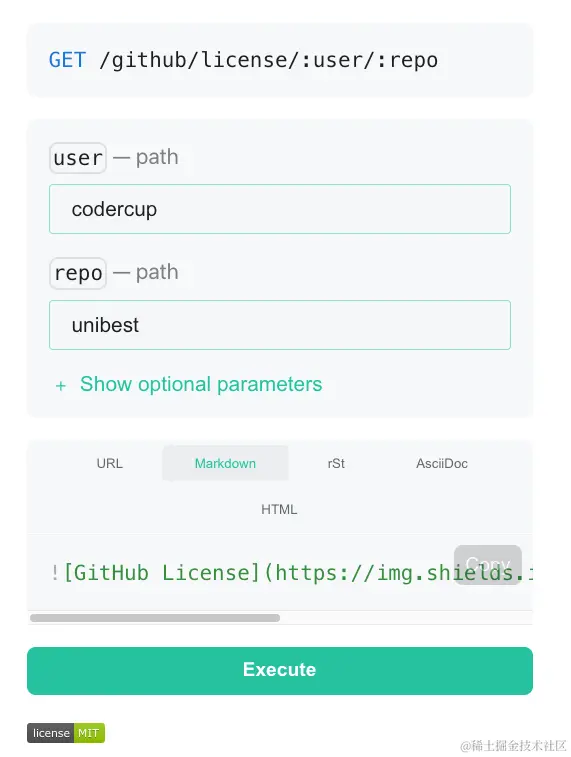The height and width of the screenshot is (757, 571).
Task: Open the rSt format tab
Action: [x=336, y=463]
